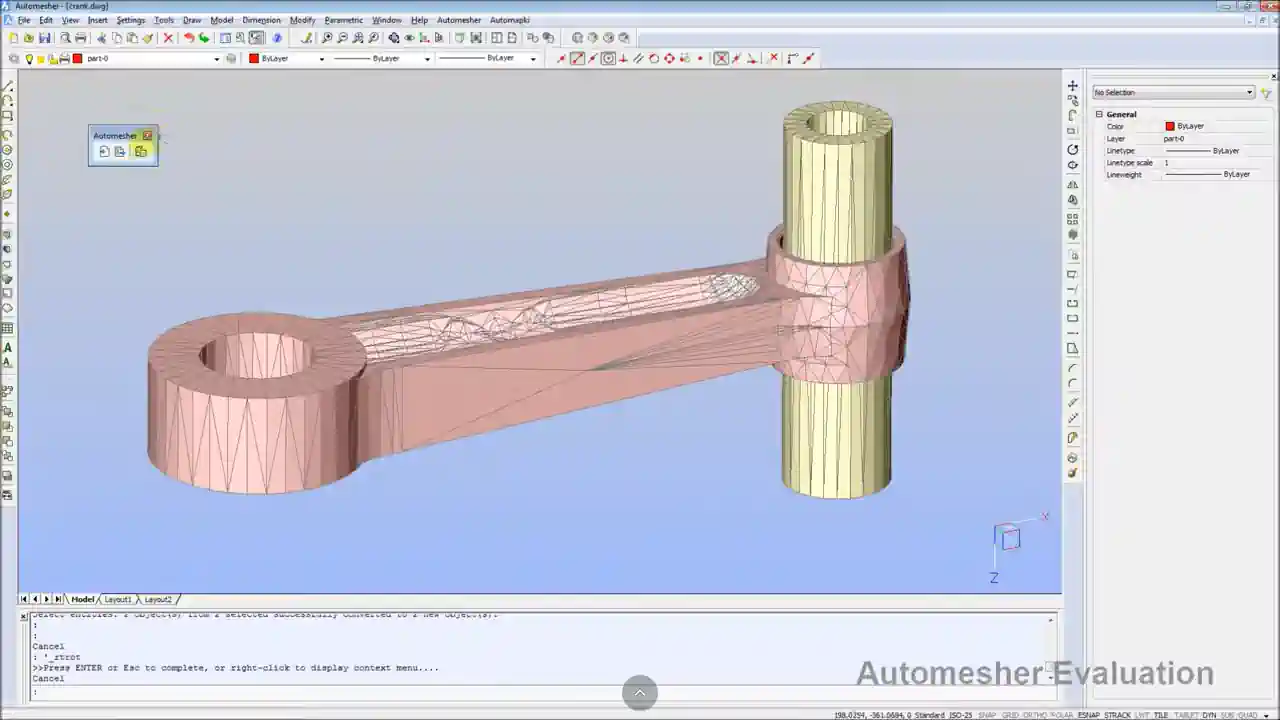The image size is (1280, 720).
Task: Select the light bulb layer visibility icon
Action: point(29,58)
